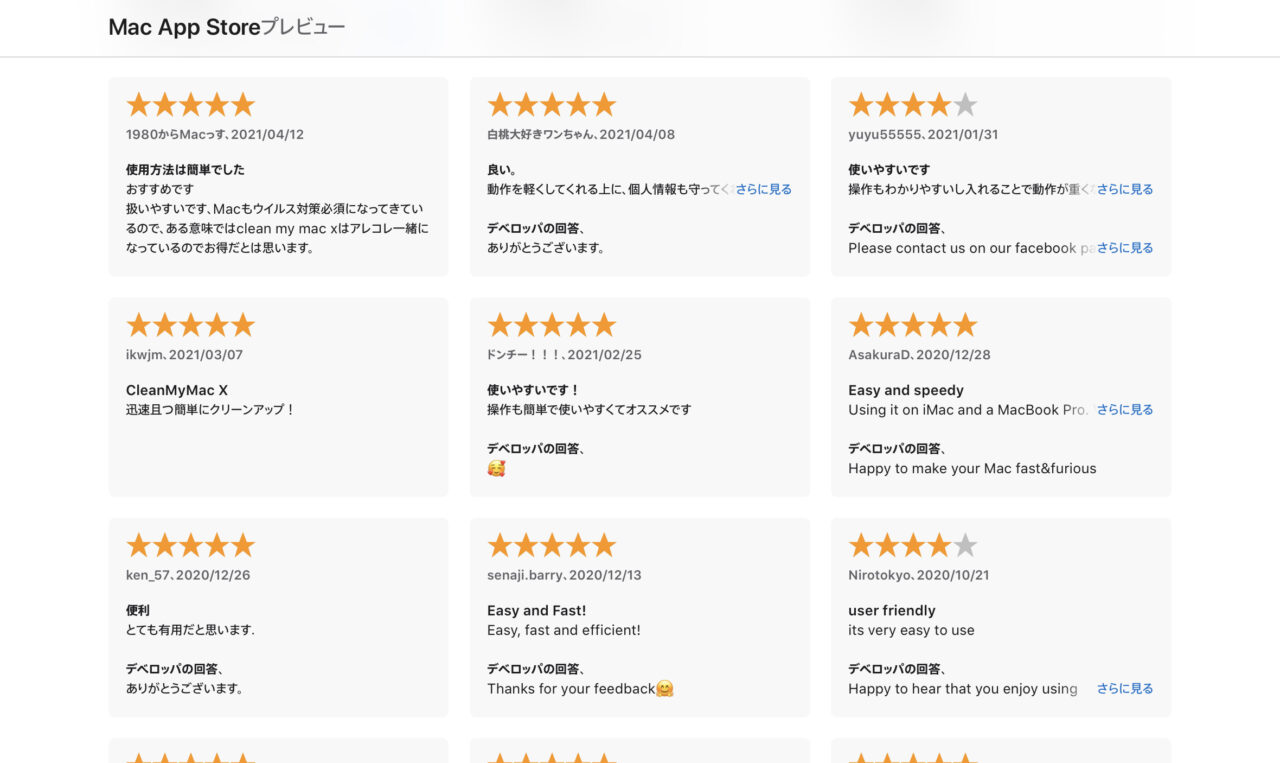Viewport: 1280px width, 763px height.
Task: Click the gray unfilled star in Nirotokyo's rating
Action: click(x=966, y=544)
